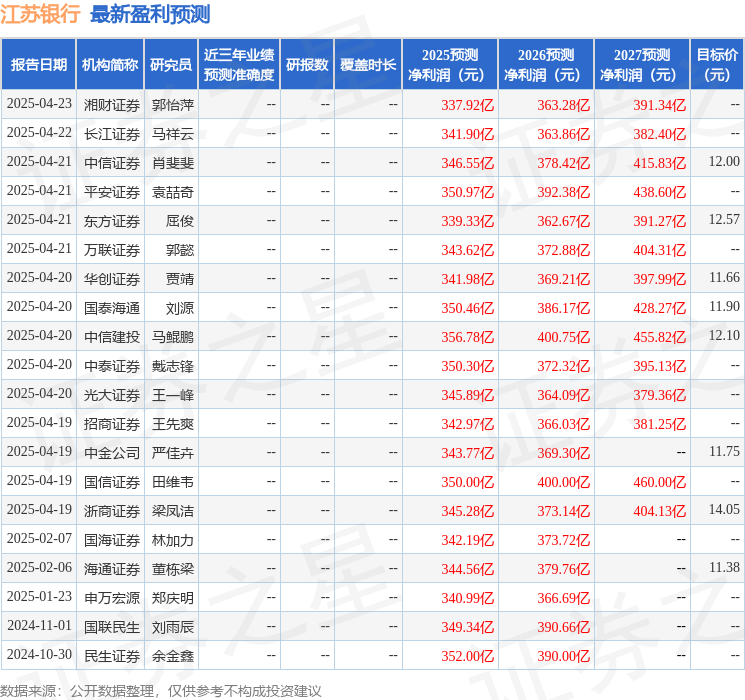The width and height of the screenshot is (745, 700).
Task: Click the 2026预测净利润 column header
Action: tap(546, 65)
